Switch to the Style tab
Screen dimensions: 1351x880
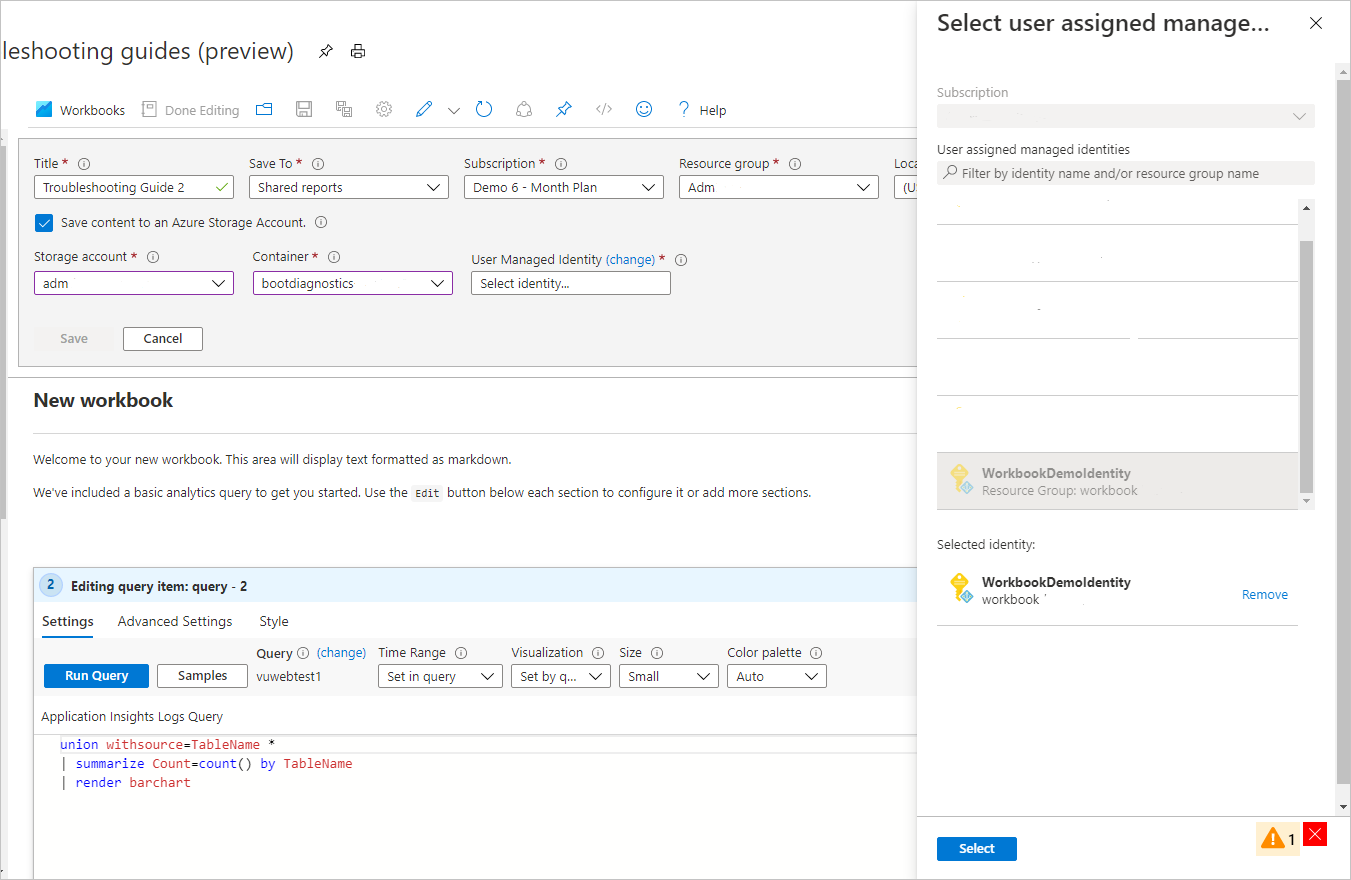coord(273,621)
